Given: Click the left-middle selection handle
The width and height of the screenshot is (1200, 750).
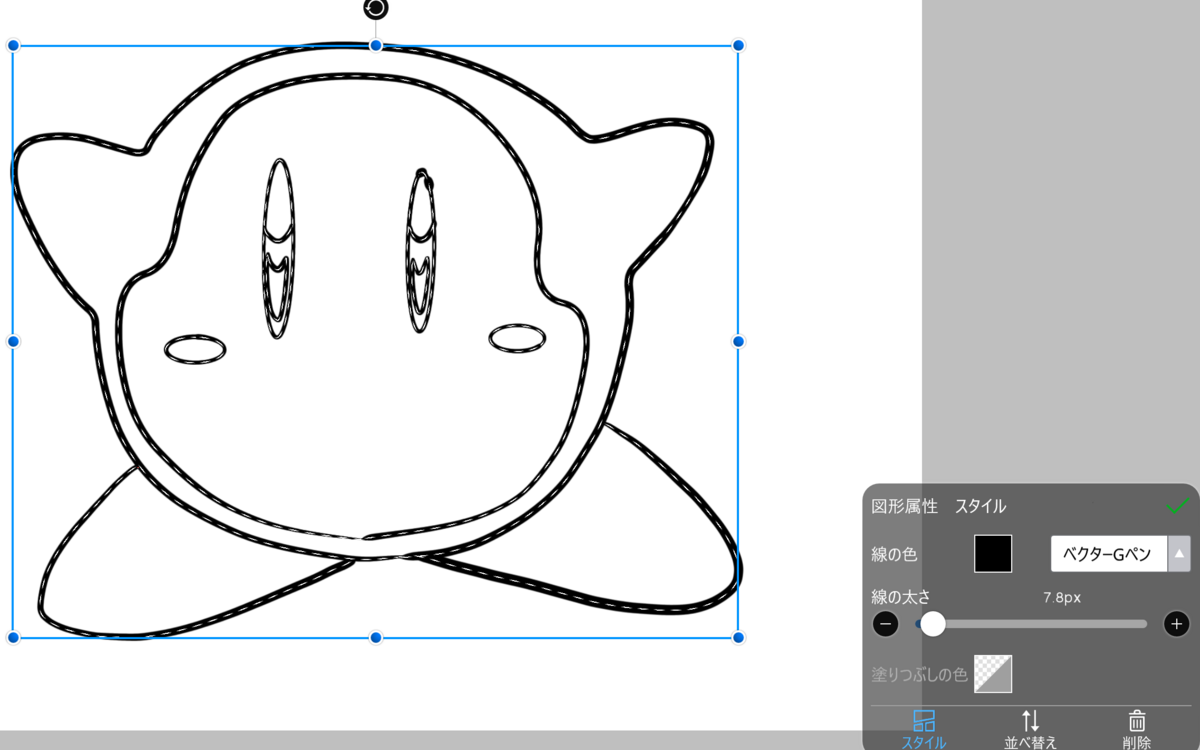Looking at the screenshot, I should click(x=13, y=341).
